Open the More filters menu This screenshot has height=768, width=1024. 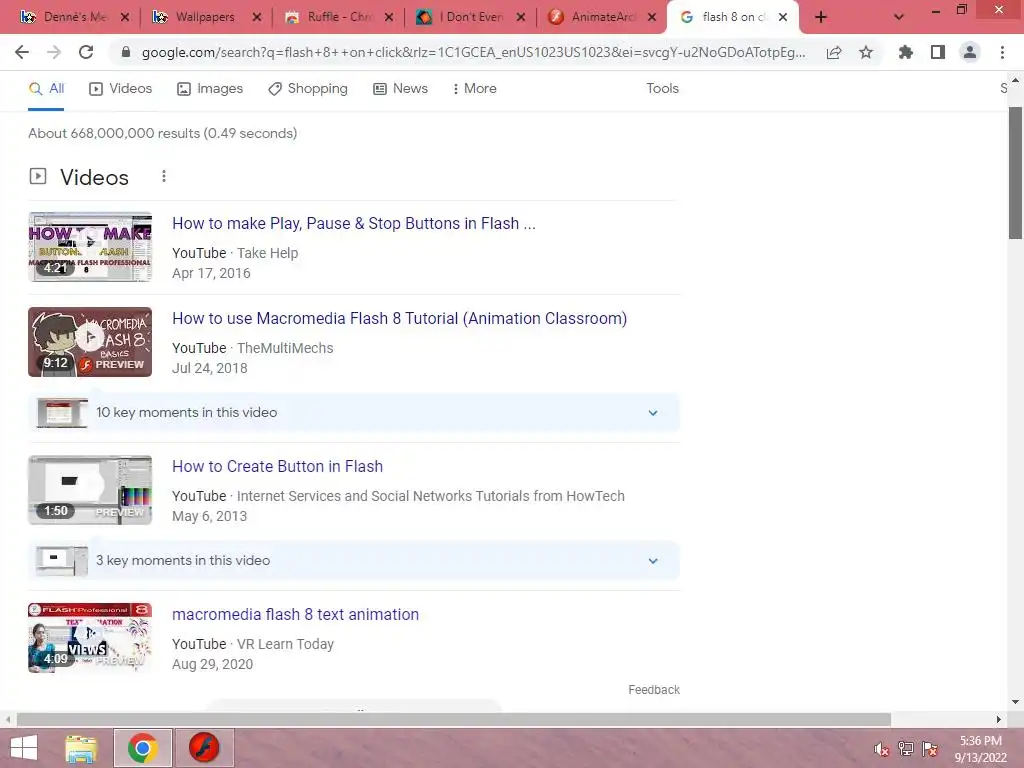click(x=475, y=89)
